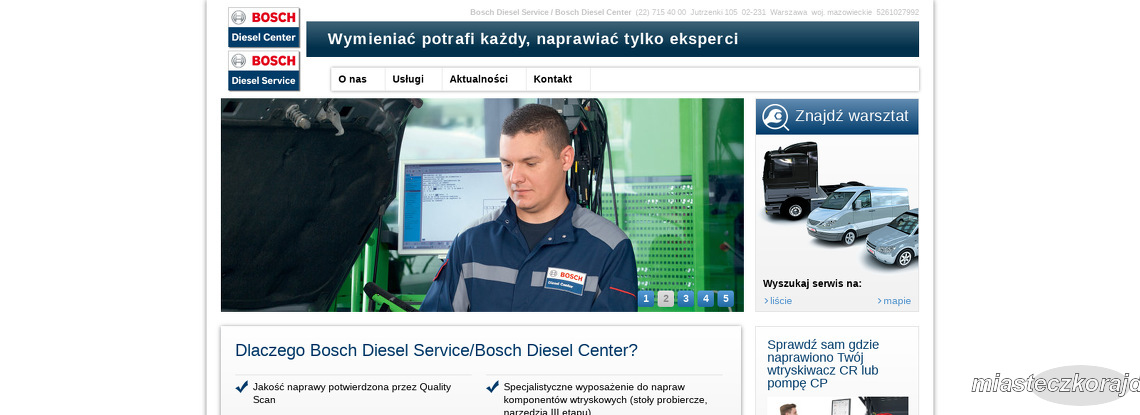This screenshot has height=415, width=1140.
Task: Click the 'Jakość naprawy potwierdzona przez Quality Scan' text
Action: pyautogui.click(x=352, y=393)
